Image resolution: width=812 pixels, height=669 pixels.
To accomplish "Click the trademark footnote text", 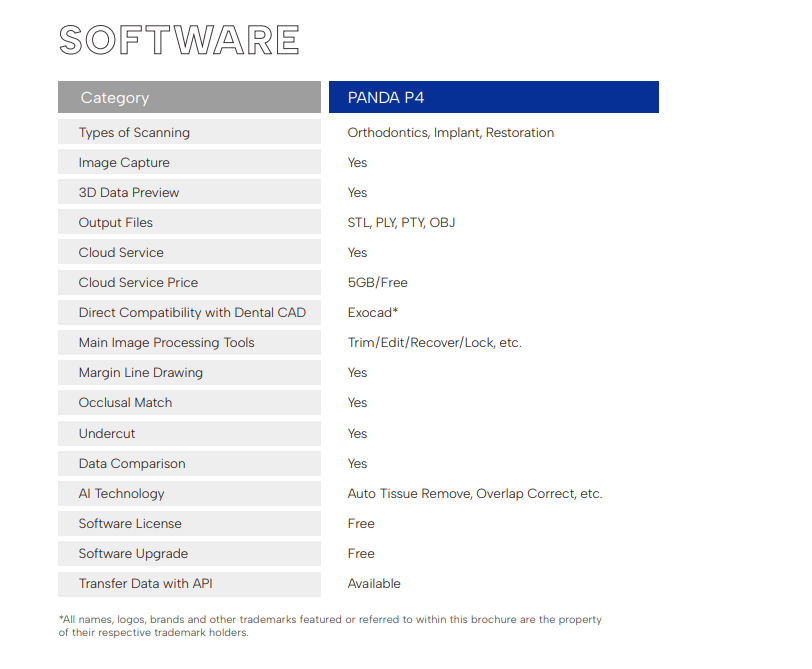I will [x=330, y=626].
